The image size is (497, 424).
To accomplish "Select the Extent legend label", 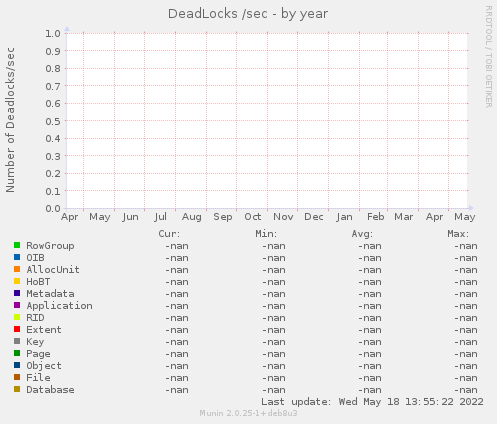I will 44,330.
